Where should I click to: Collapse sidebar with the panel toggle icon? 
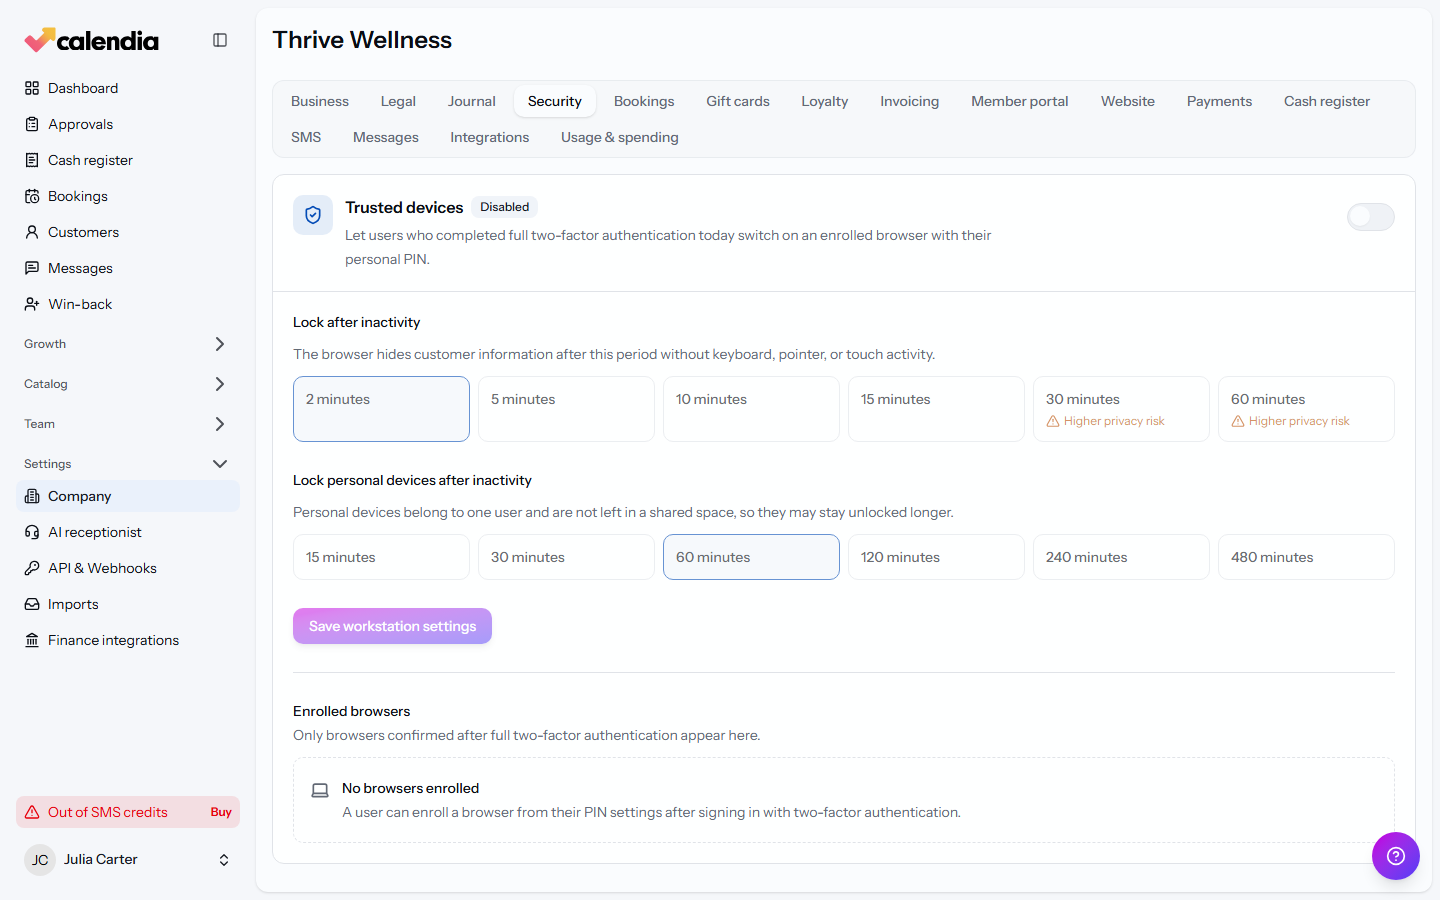[x=220, y=40]
